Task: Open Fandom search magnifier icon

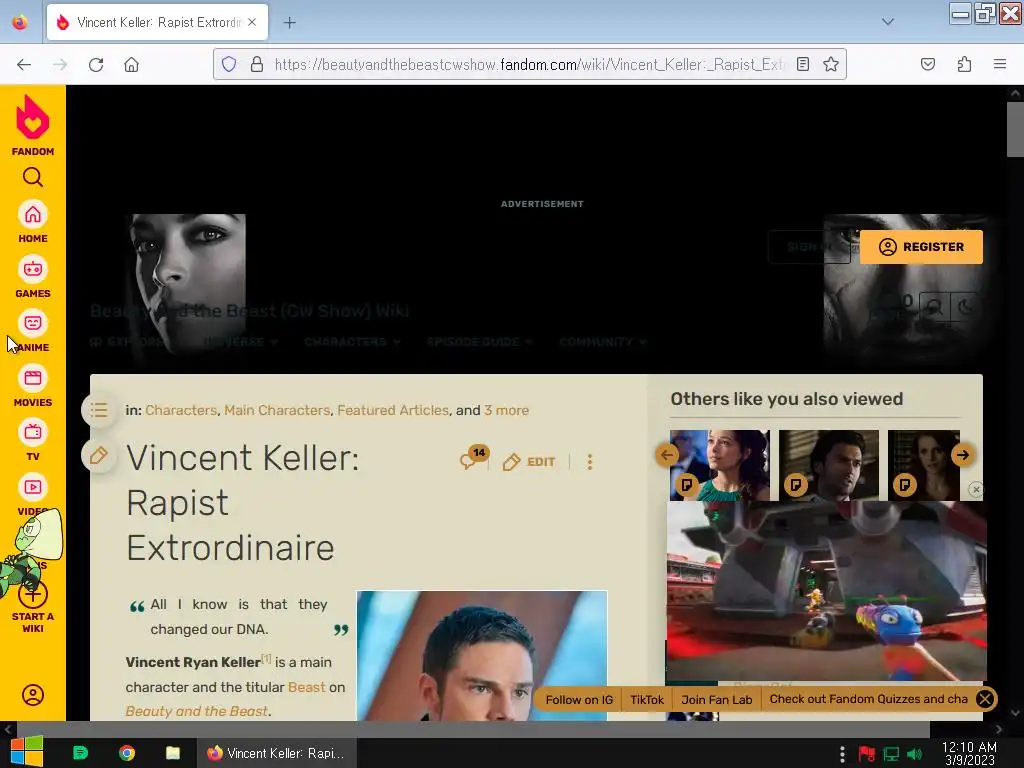Action: [x=33, y=177]
